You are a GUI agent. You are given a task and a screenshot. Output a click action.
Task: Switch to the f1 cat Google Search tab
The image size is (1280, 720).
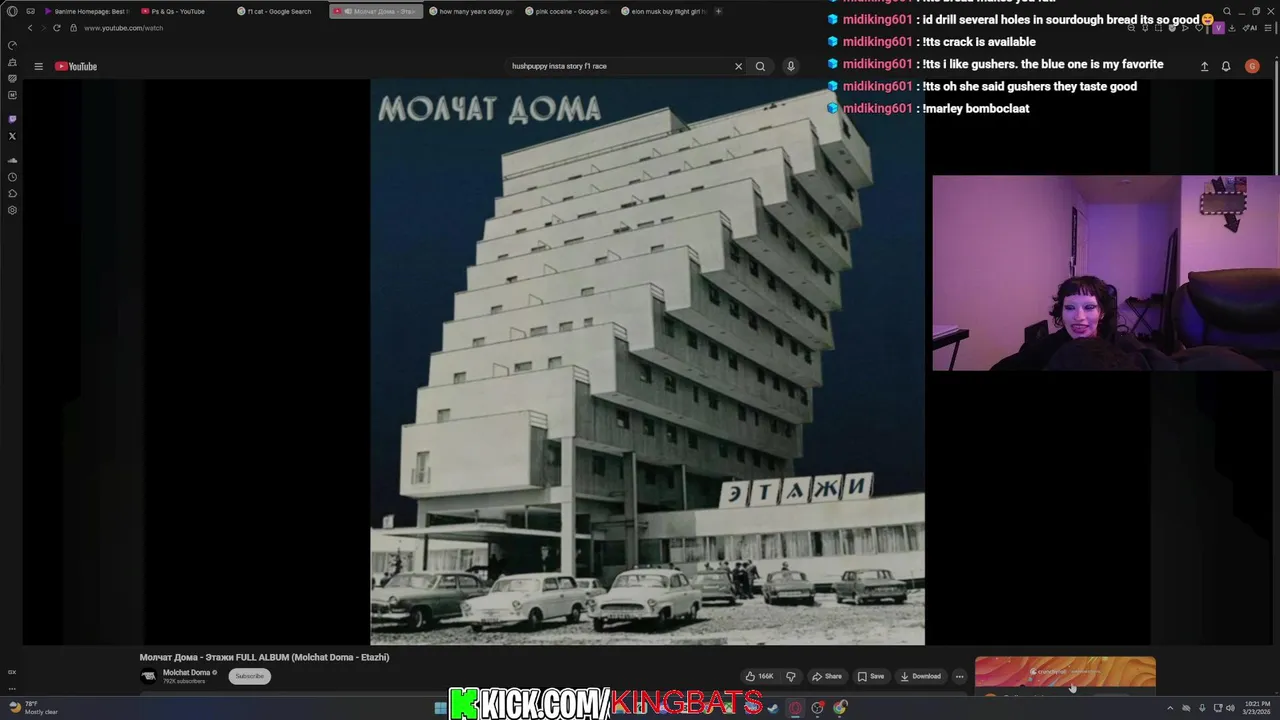tap(278, 11)
